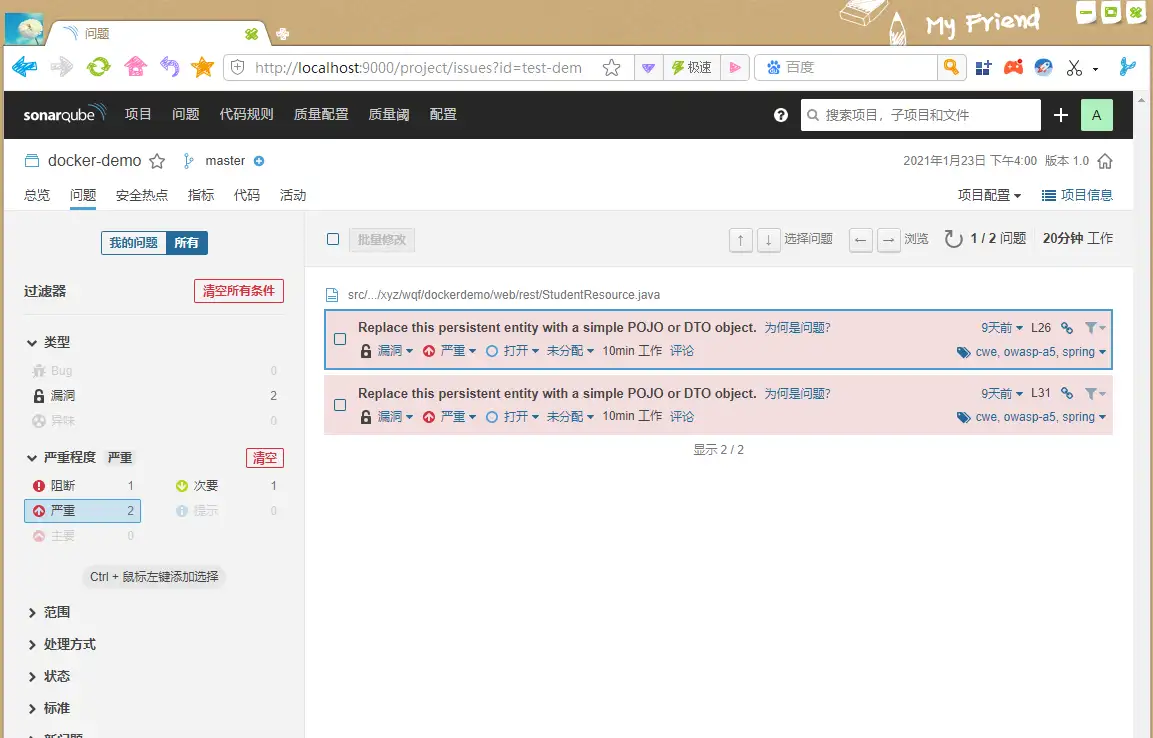Image resolution: width=1153 pixels, height=738 pixels.
Task: Open the 代码规则 menu in top navigation
Action: click(x=246, y=115)
